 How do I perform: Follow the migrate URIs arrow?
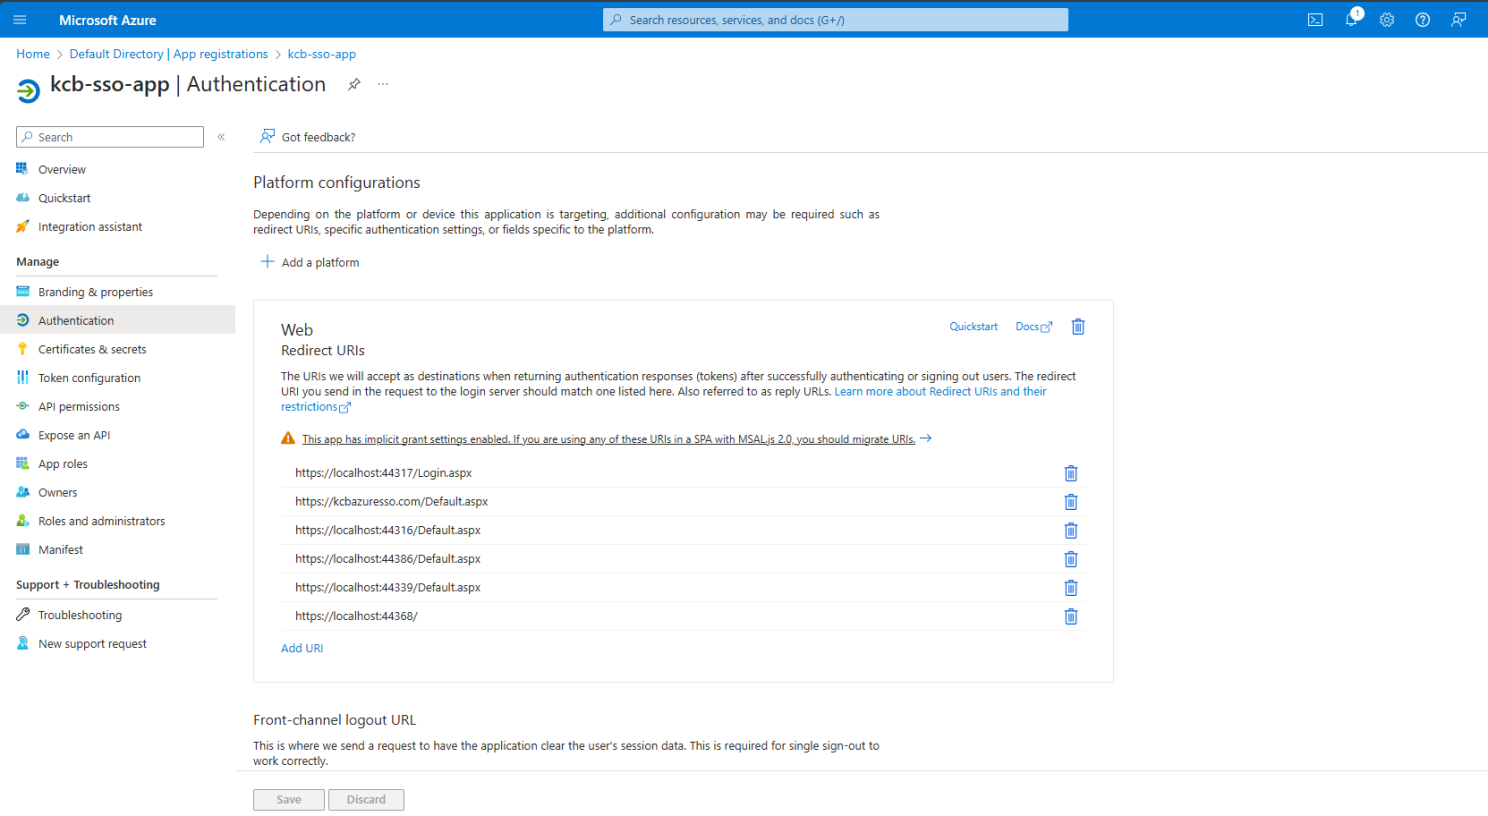[926, 438]
